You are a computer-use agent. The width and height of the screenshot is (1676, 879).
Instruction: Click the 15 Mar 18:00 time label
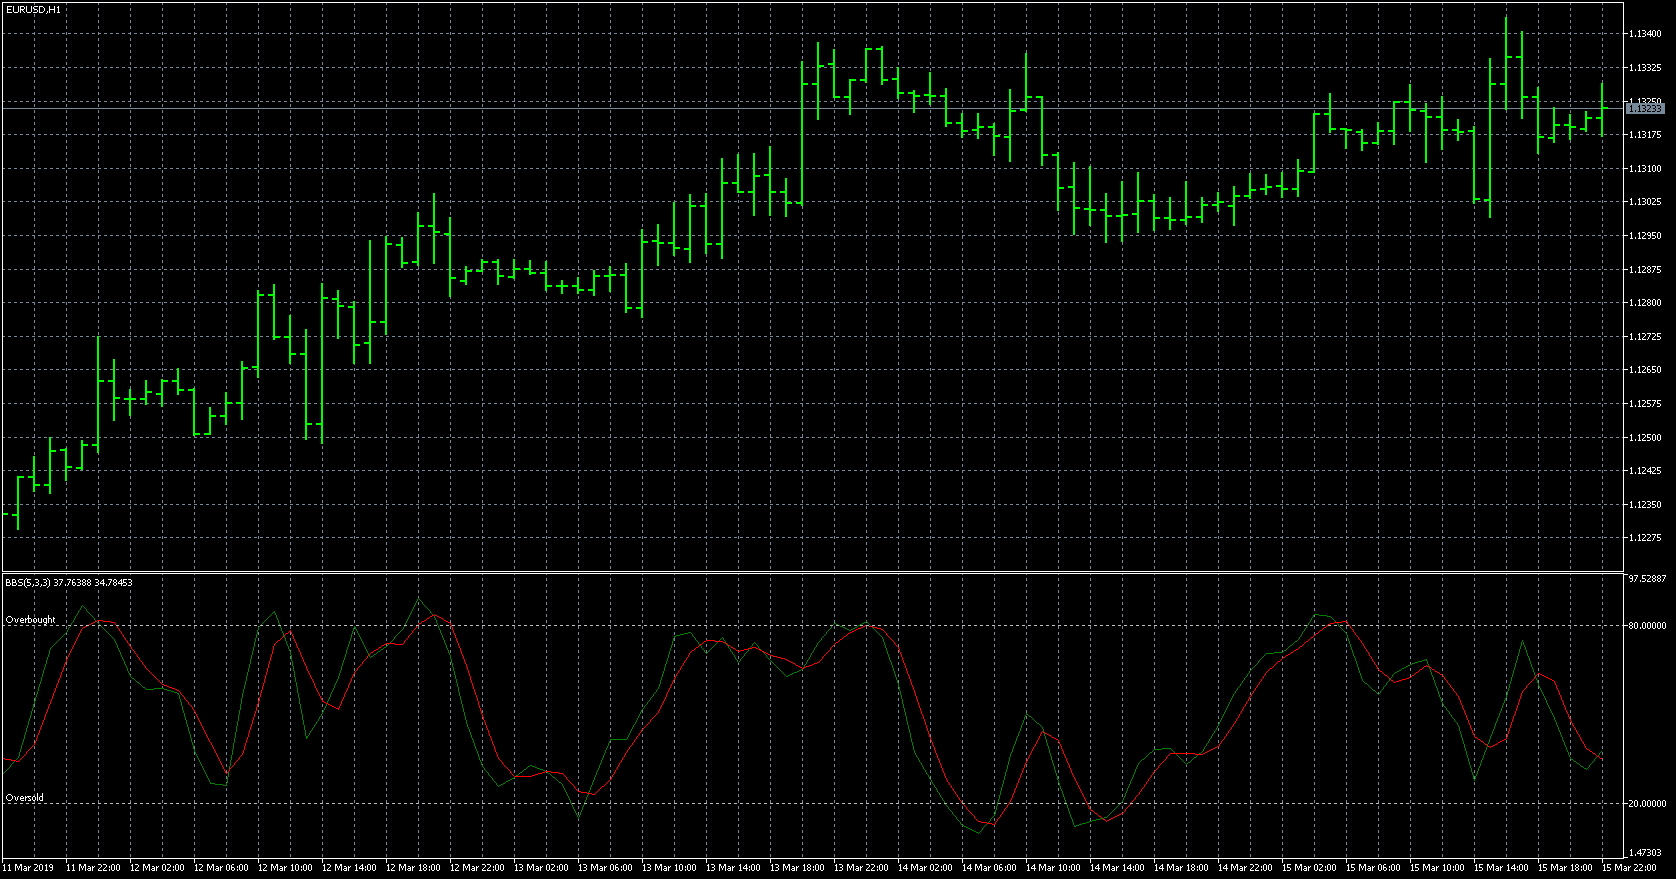[1565, 868]
